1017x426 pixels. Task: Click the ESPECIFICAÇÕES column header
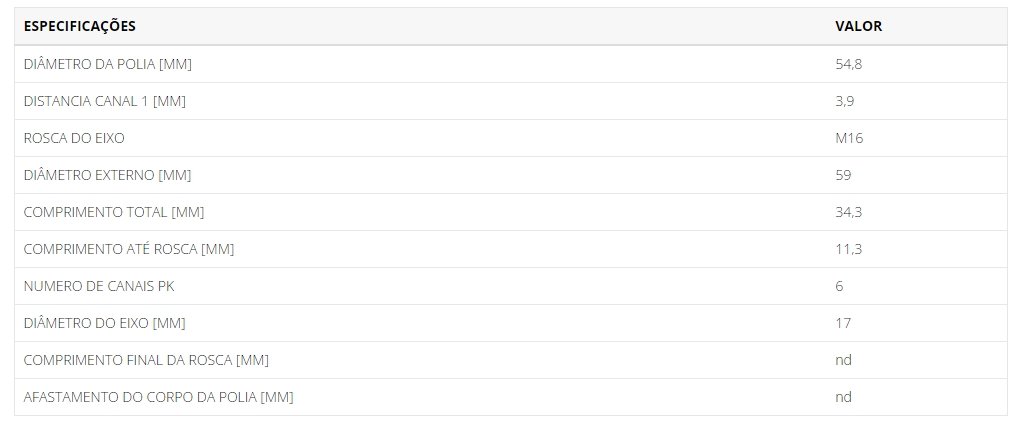(x=80, y=27)
